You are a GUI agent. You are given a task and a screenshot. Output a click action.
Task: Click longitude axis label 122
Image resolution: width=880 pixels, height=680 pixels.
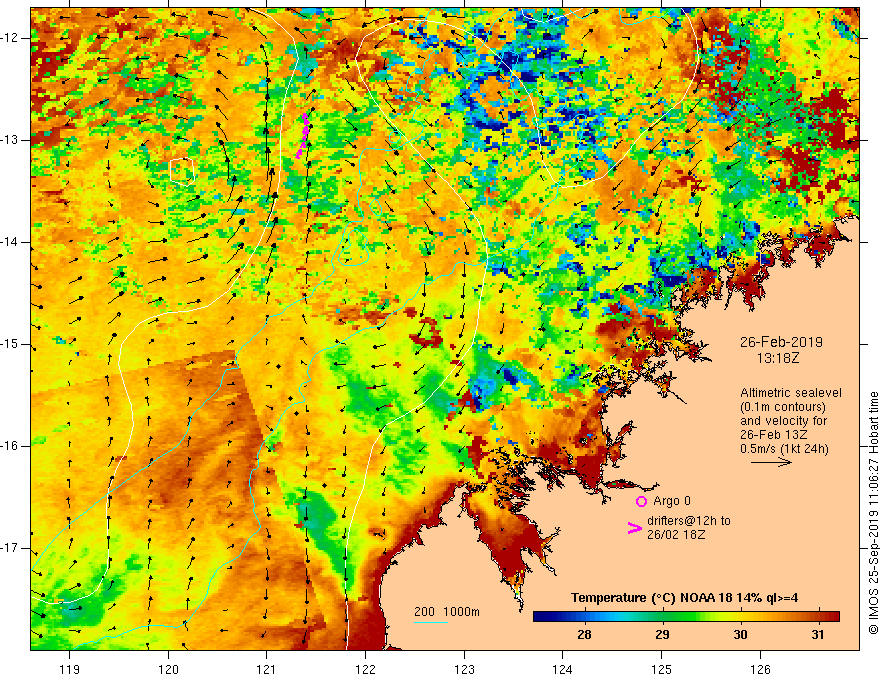pos(365,669)
